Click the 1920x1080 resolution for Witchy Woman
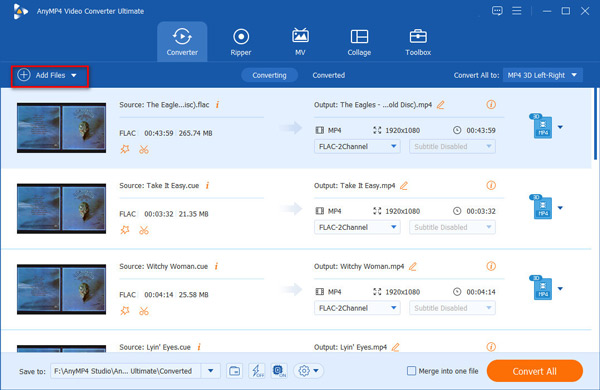600x390 pixels. pos(403,292)
